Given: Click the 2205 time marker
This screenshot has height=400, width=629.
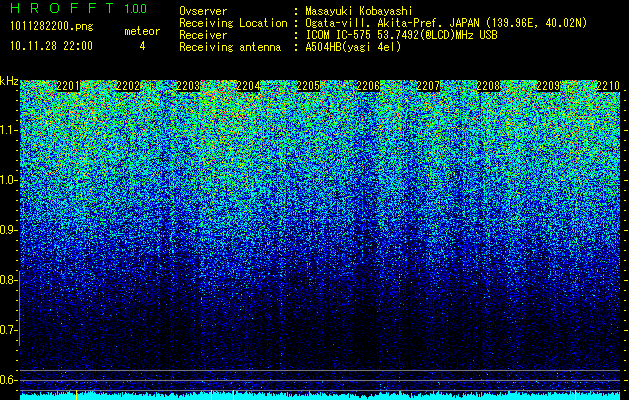Looking at the screenshot, I should click(308, 86).
